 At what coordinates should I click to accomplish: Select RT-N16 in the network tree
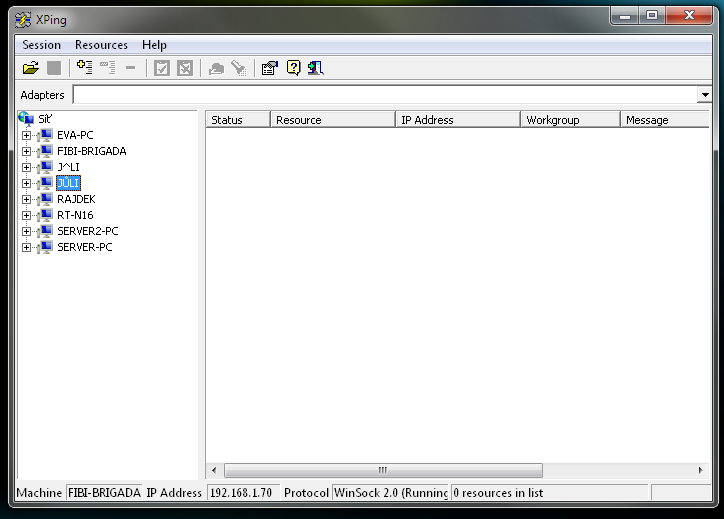point(75,215)
